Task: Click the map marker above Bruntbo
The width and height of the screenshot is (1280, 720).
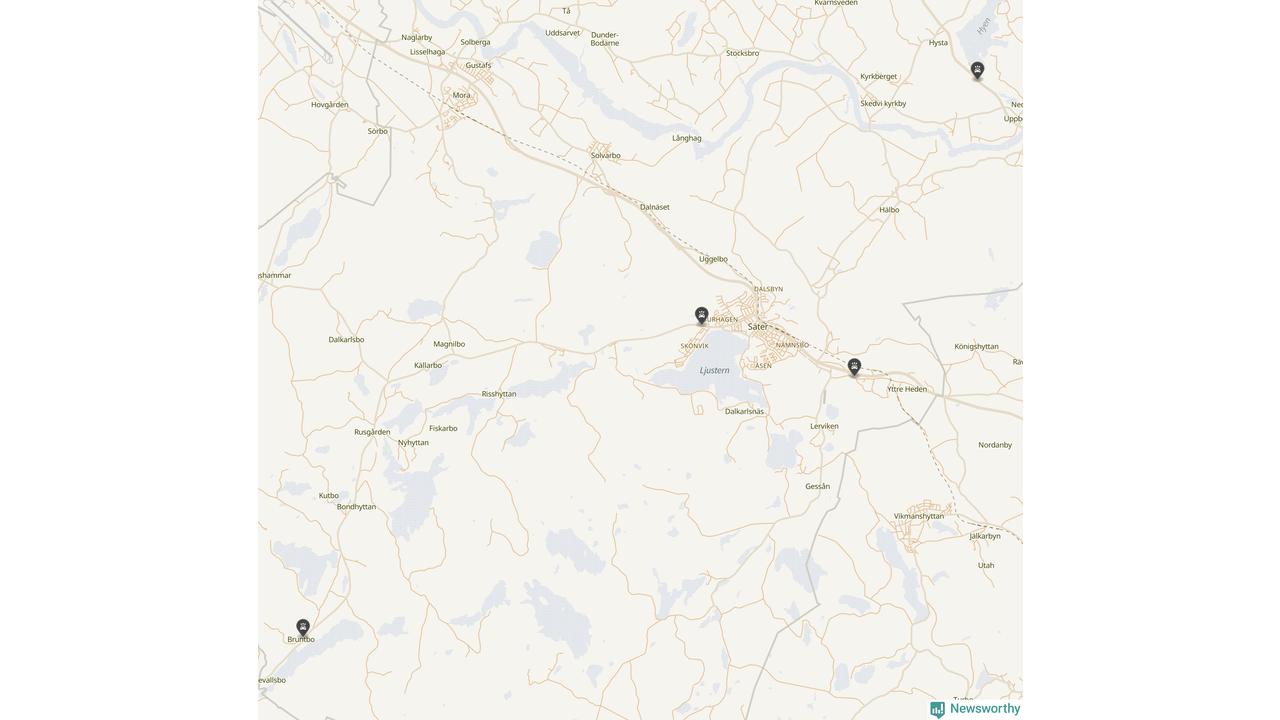Action: coord(303,627)
